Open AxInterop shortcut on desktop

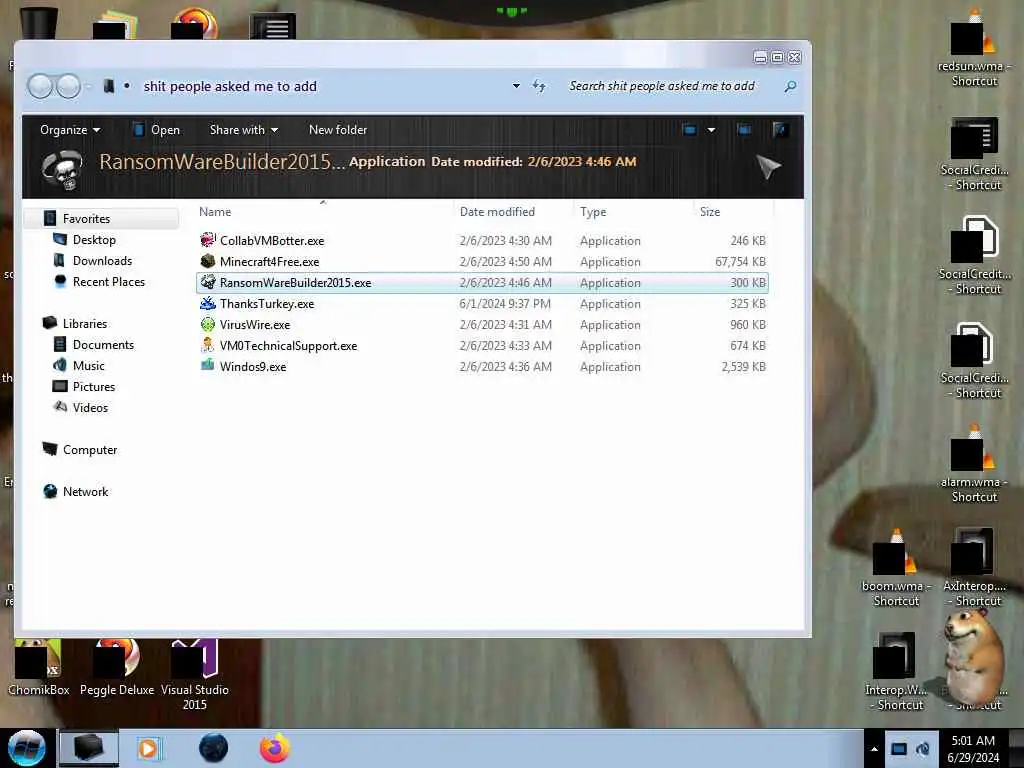pyautogui.click(x=973, y=568)
